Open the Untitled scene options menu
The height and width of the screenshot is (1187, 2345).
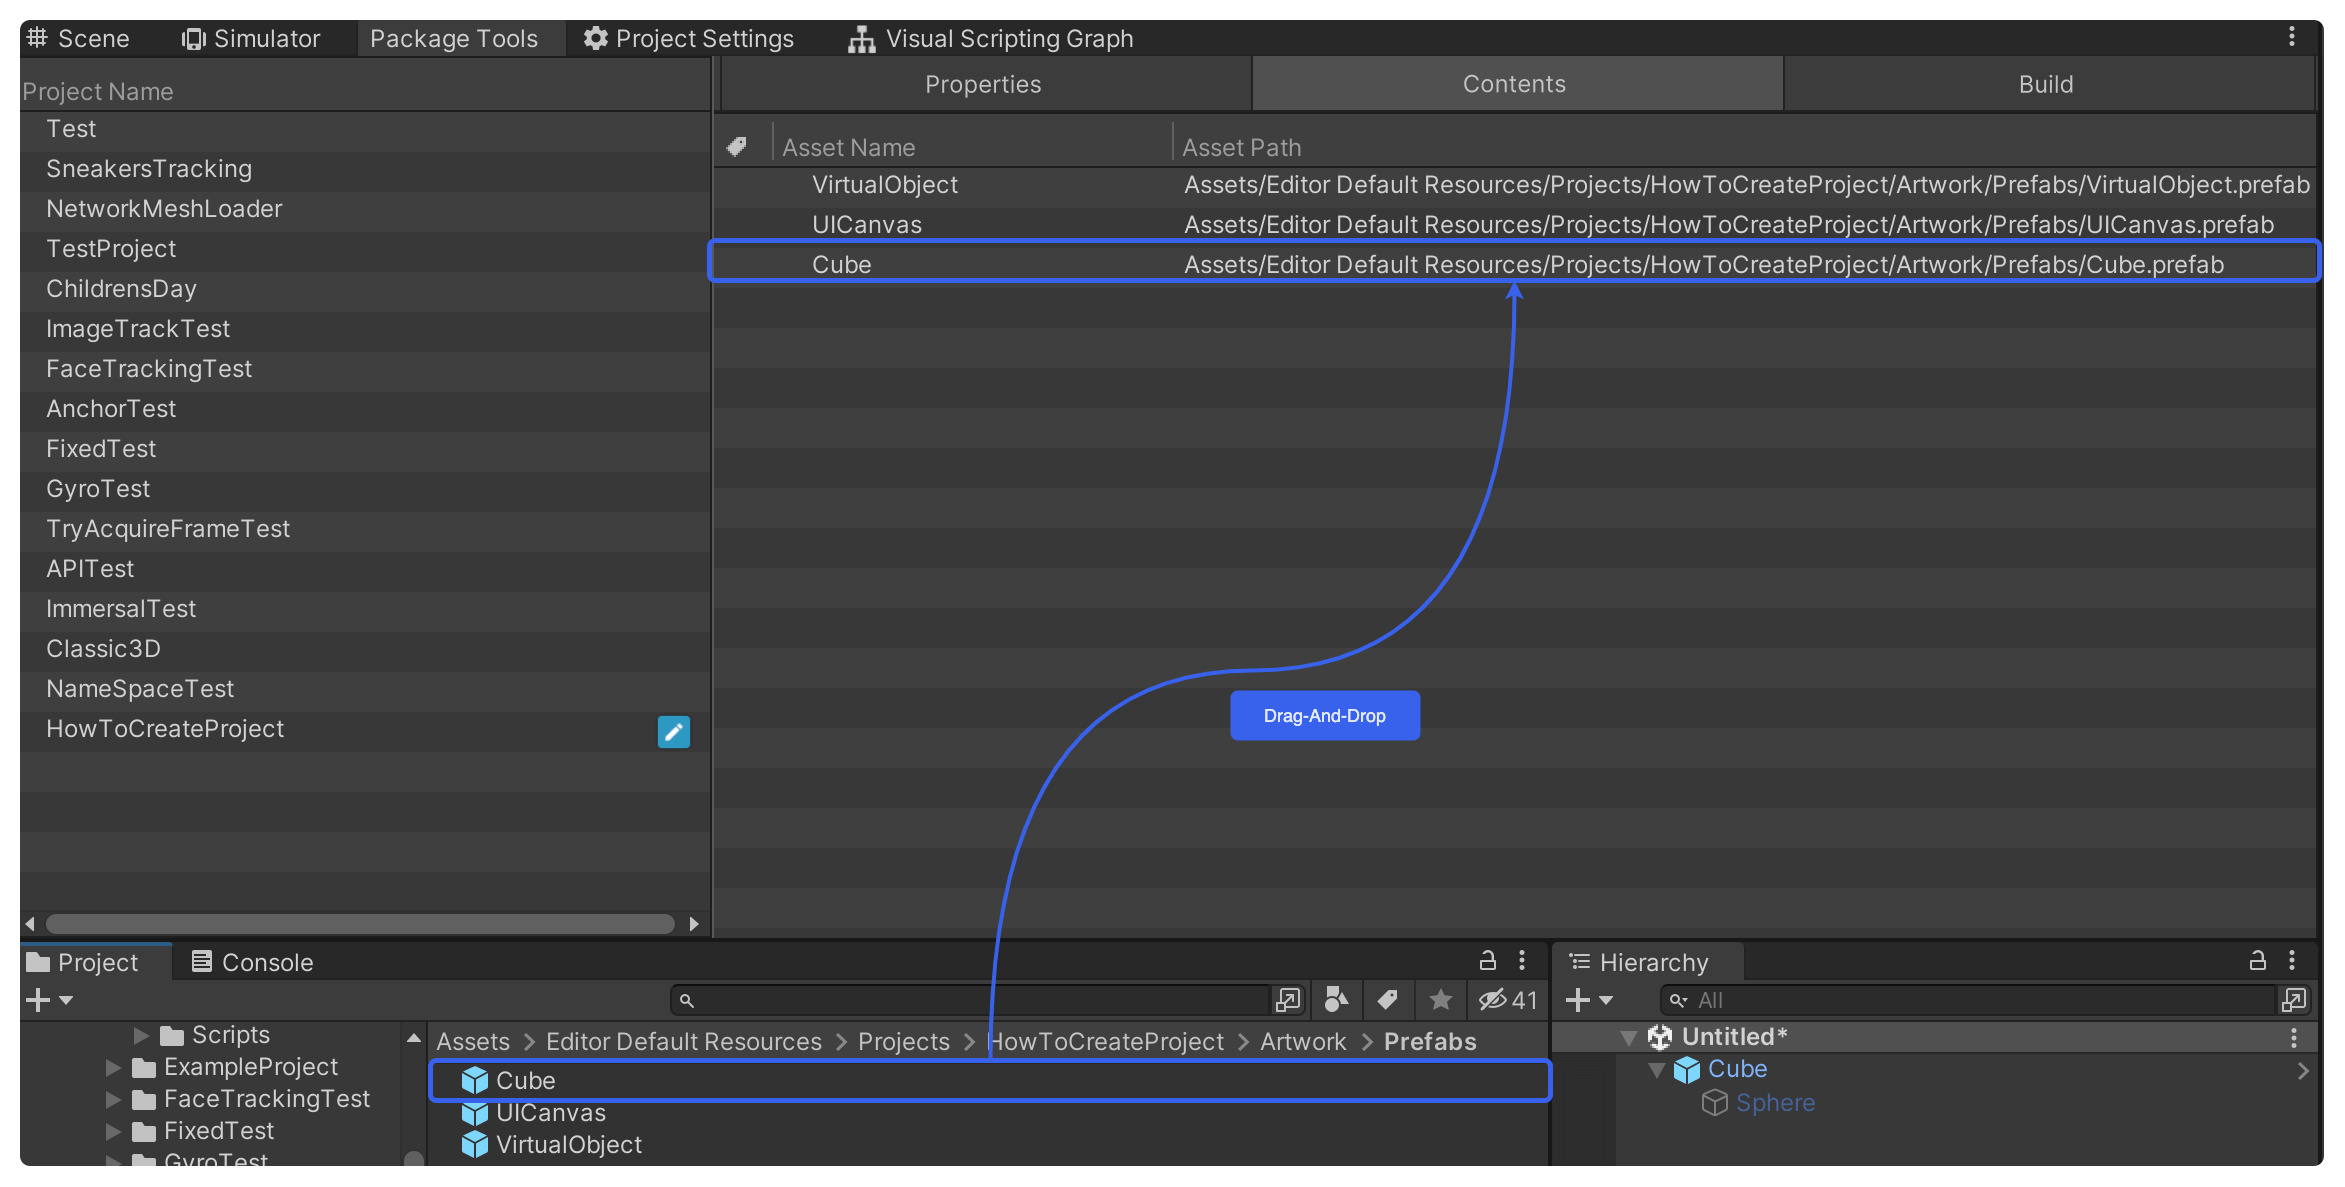(2293, 1037)
